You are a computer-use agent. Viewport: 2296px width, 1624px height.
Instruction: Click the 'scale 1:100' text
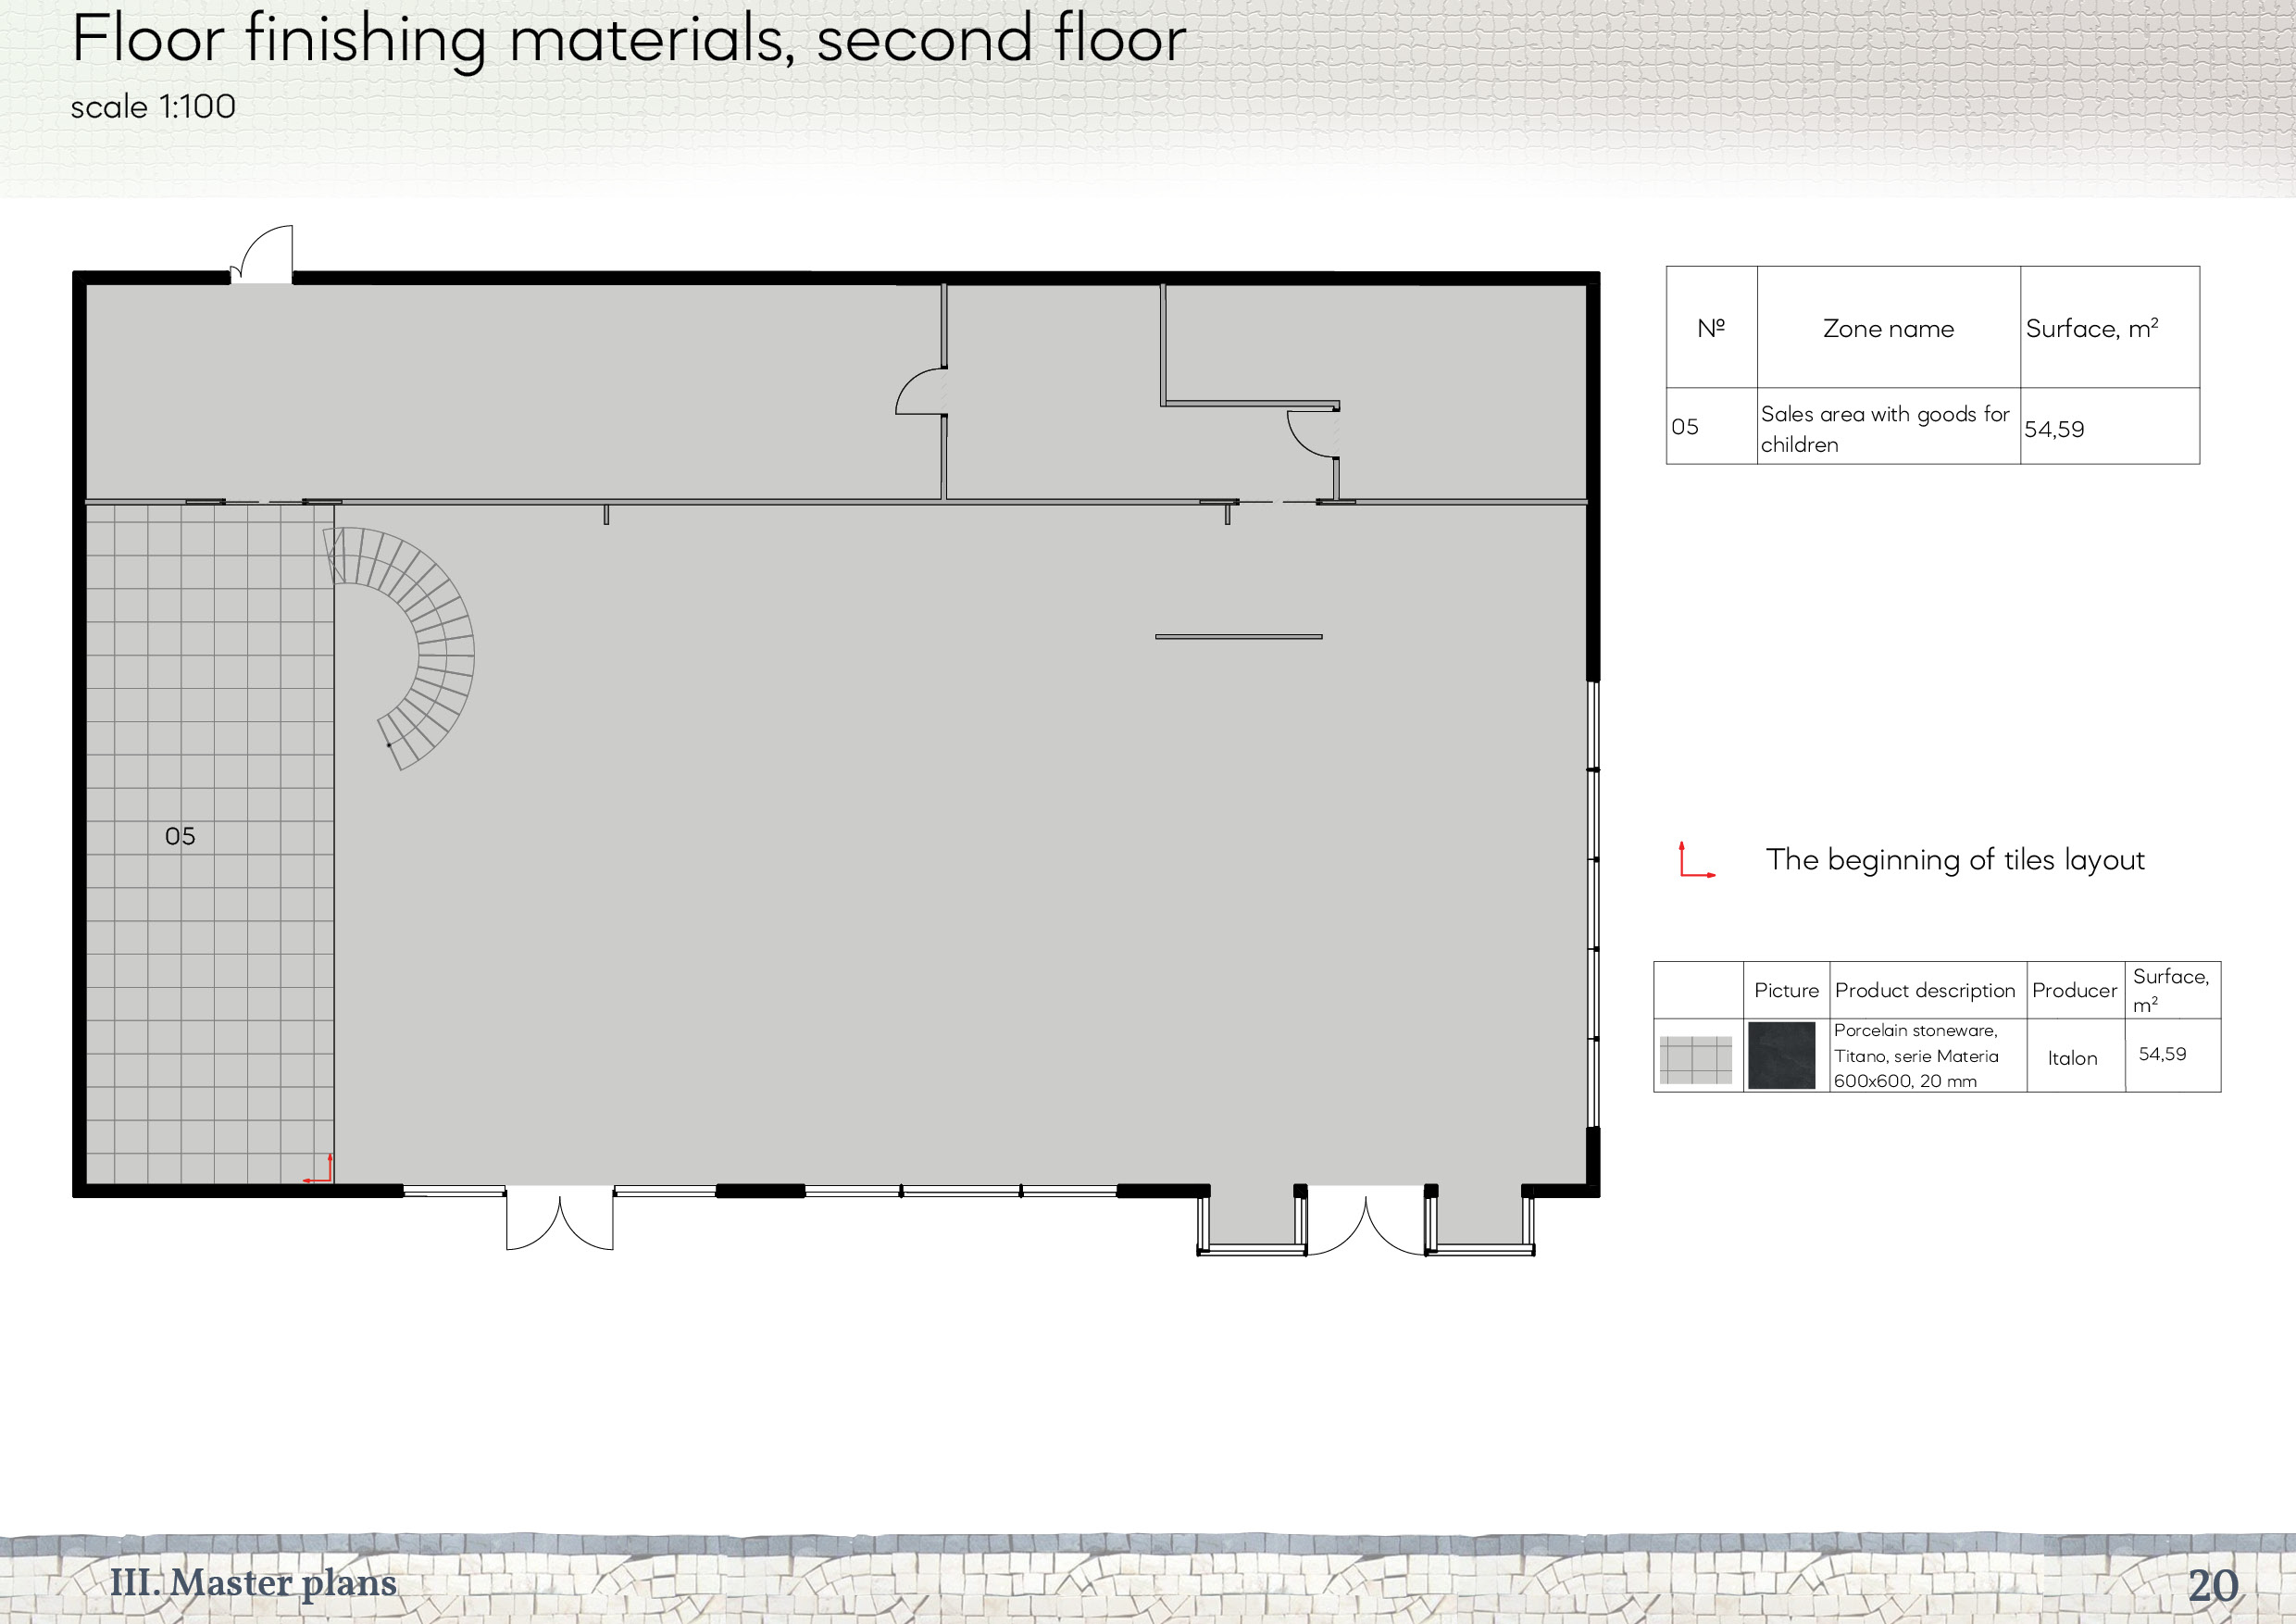153,107
